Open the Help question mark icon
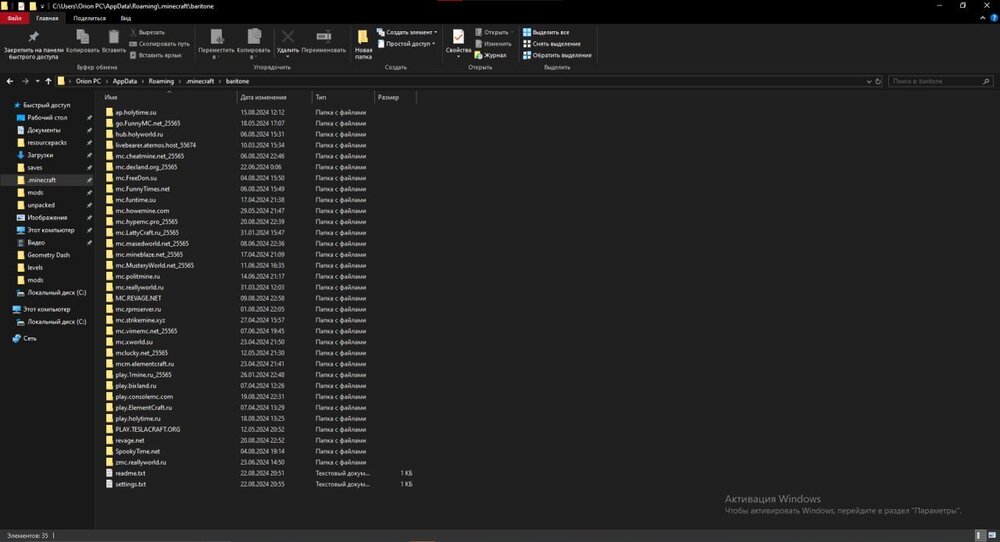 (994, 18)
